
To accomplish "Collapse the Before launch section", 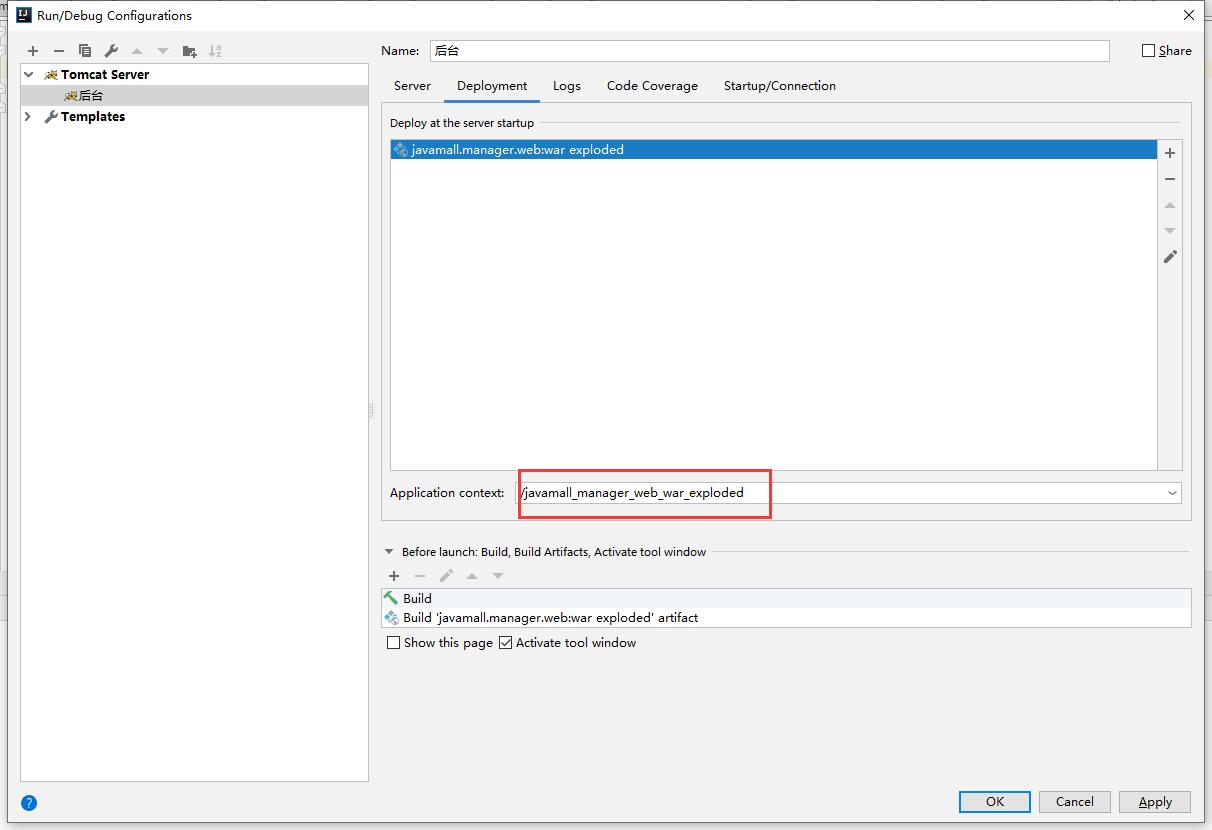I will coord(389,552).
